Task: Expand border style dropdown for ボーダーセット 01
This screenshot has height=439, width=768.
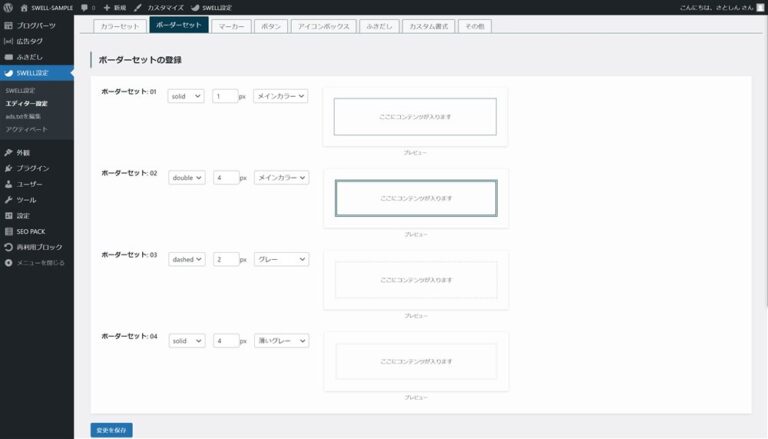Action: (x=186, y=96)
